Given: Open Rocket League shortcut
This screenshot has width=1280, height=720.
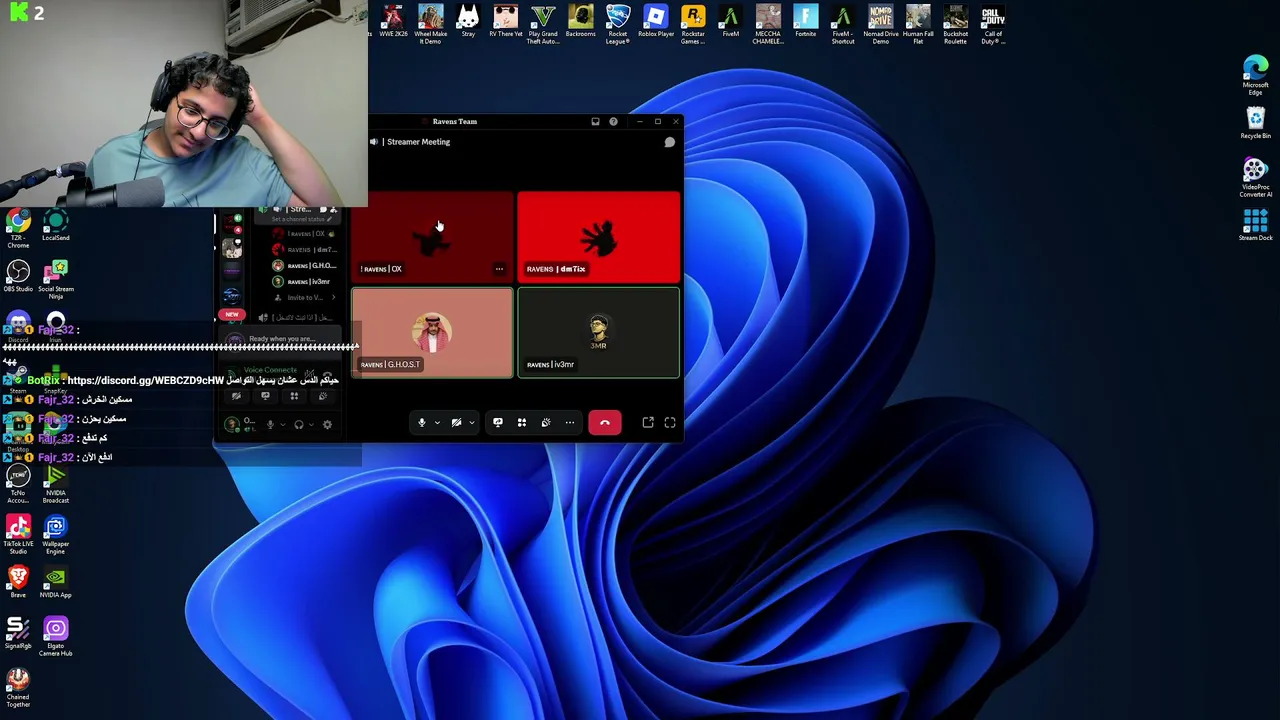Looking at the screenshot, I should pyautogui.click(x=618, y=25).
